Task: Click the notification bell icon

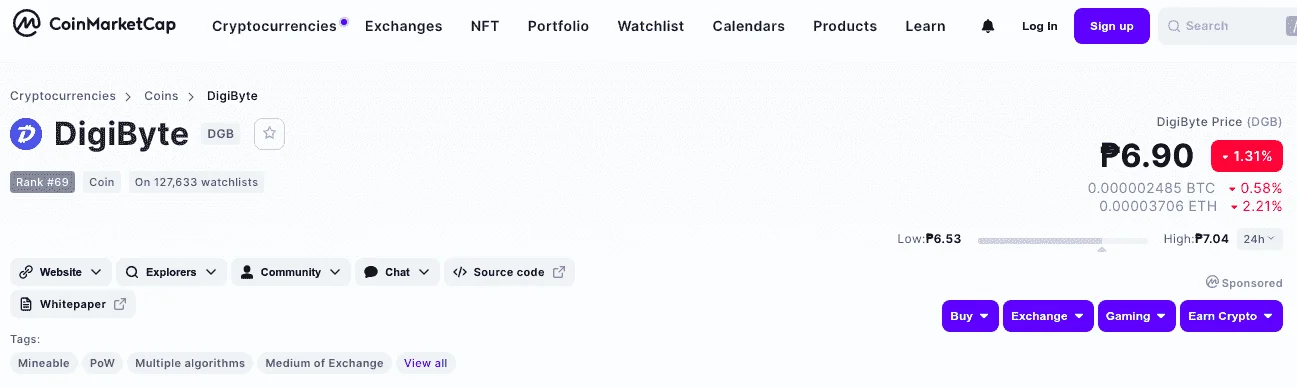Action: point(988,26)
